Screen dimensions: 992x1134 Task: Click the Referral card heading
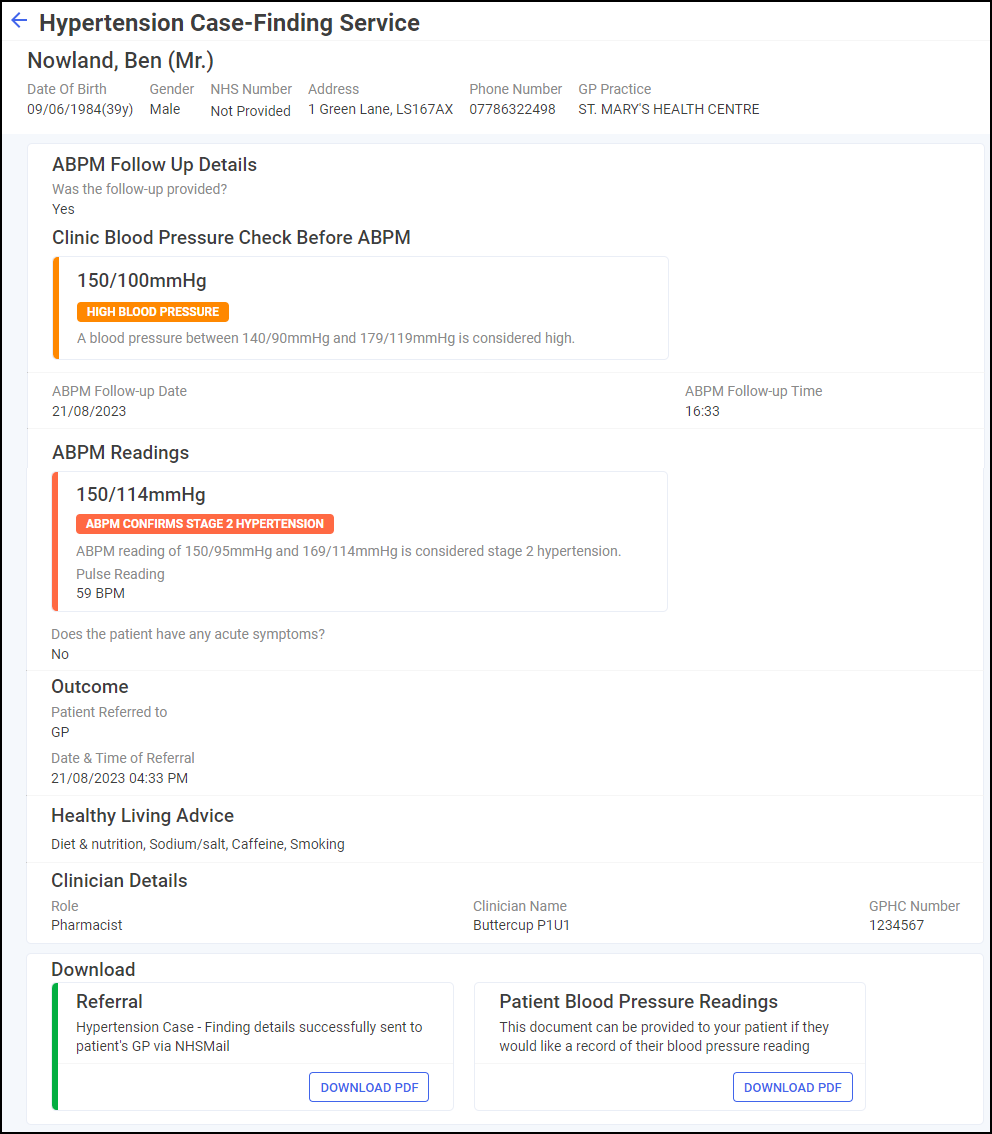pyautogui.click(x=109, y=1002)
